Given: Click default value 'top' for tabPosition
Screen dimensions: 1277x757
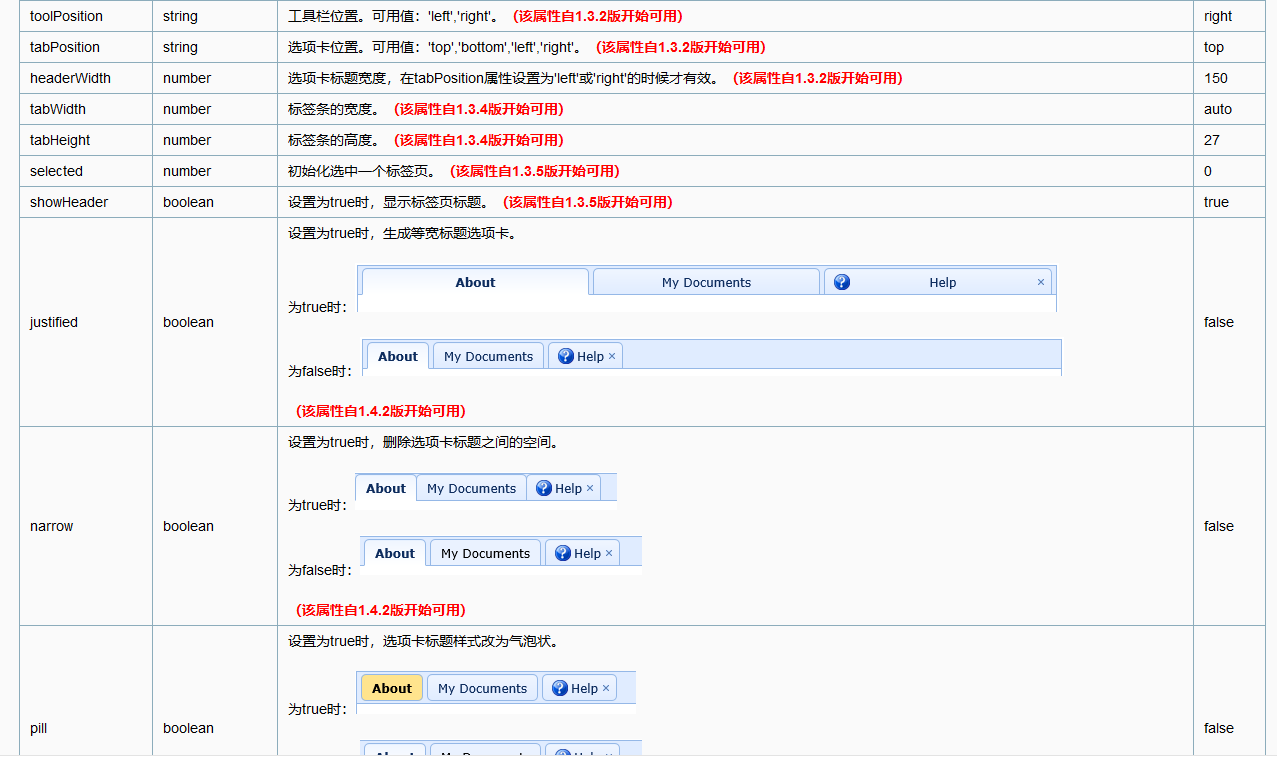Looking at the screenshot, I should (1214, 47).
